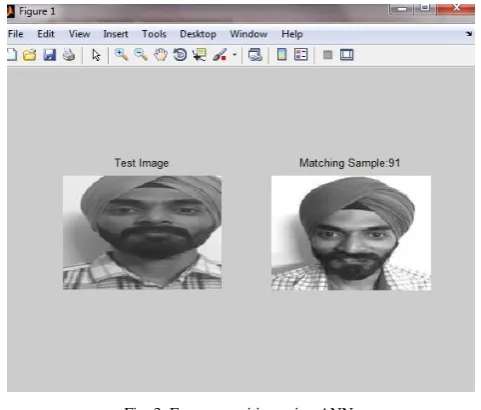The image size is (481, 410).
Task: Open file with the folder icon
Action: [30, 55]
